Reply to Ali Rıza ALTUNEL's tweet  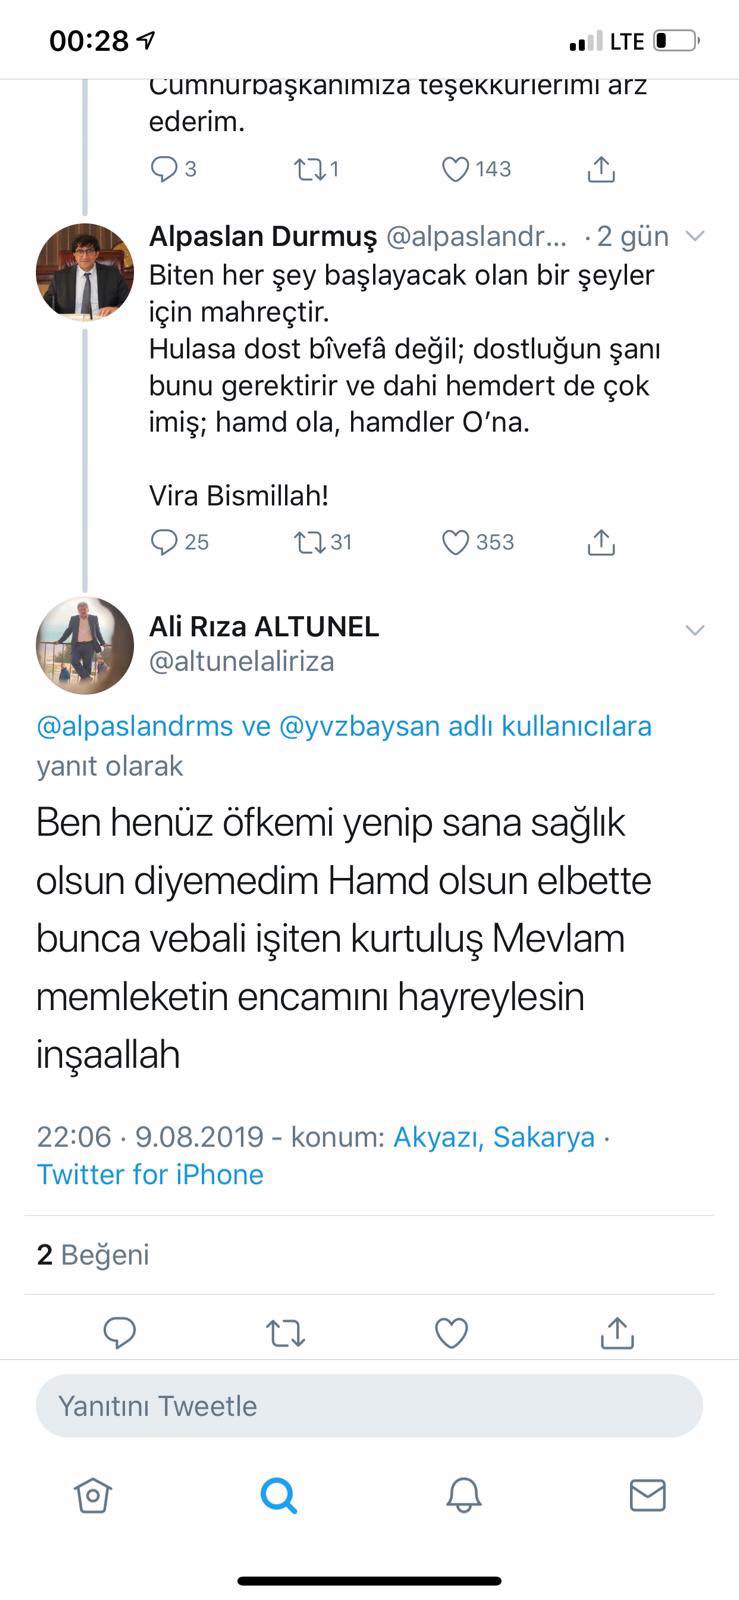[x=120, y=1332]
